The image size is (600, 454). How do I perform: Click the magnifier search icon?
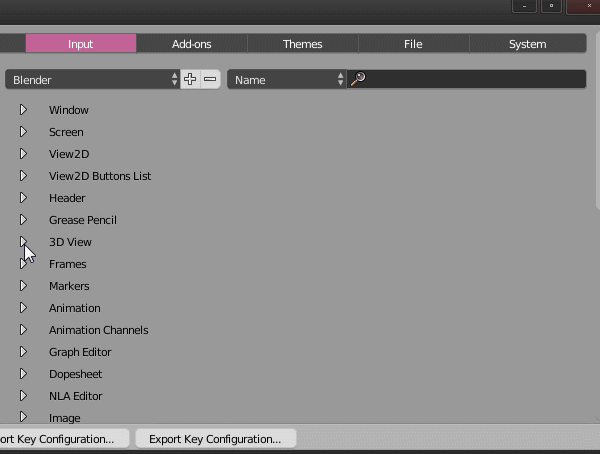[x=358, y=79]
